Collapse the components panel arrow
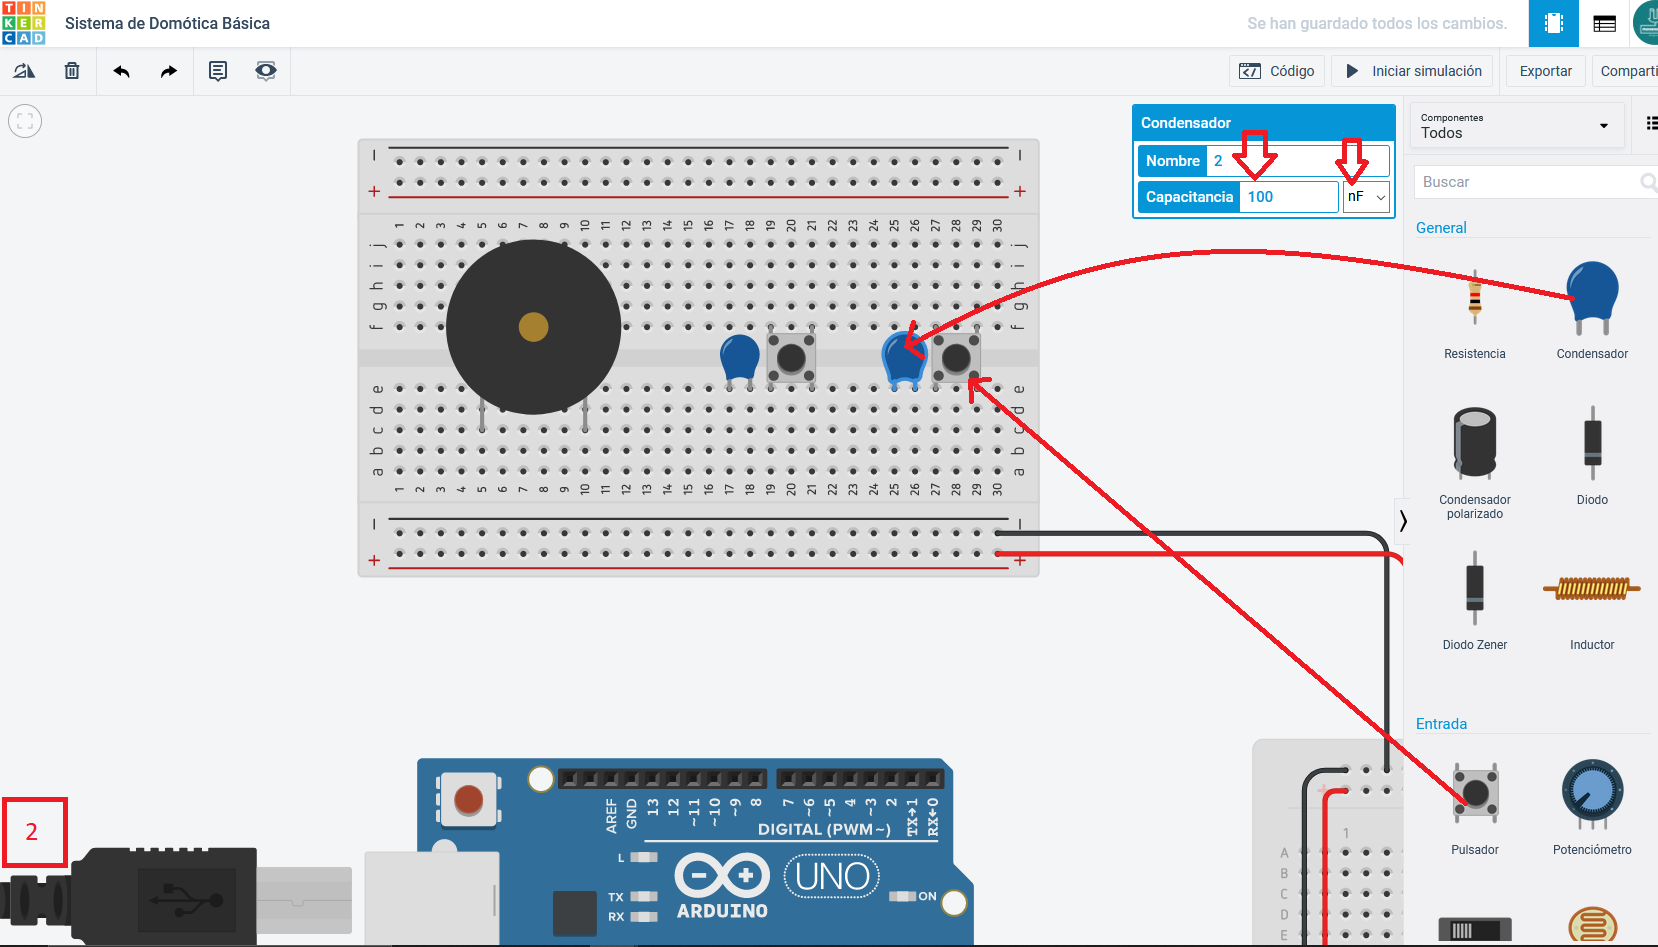 click(1403, 520)
